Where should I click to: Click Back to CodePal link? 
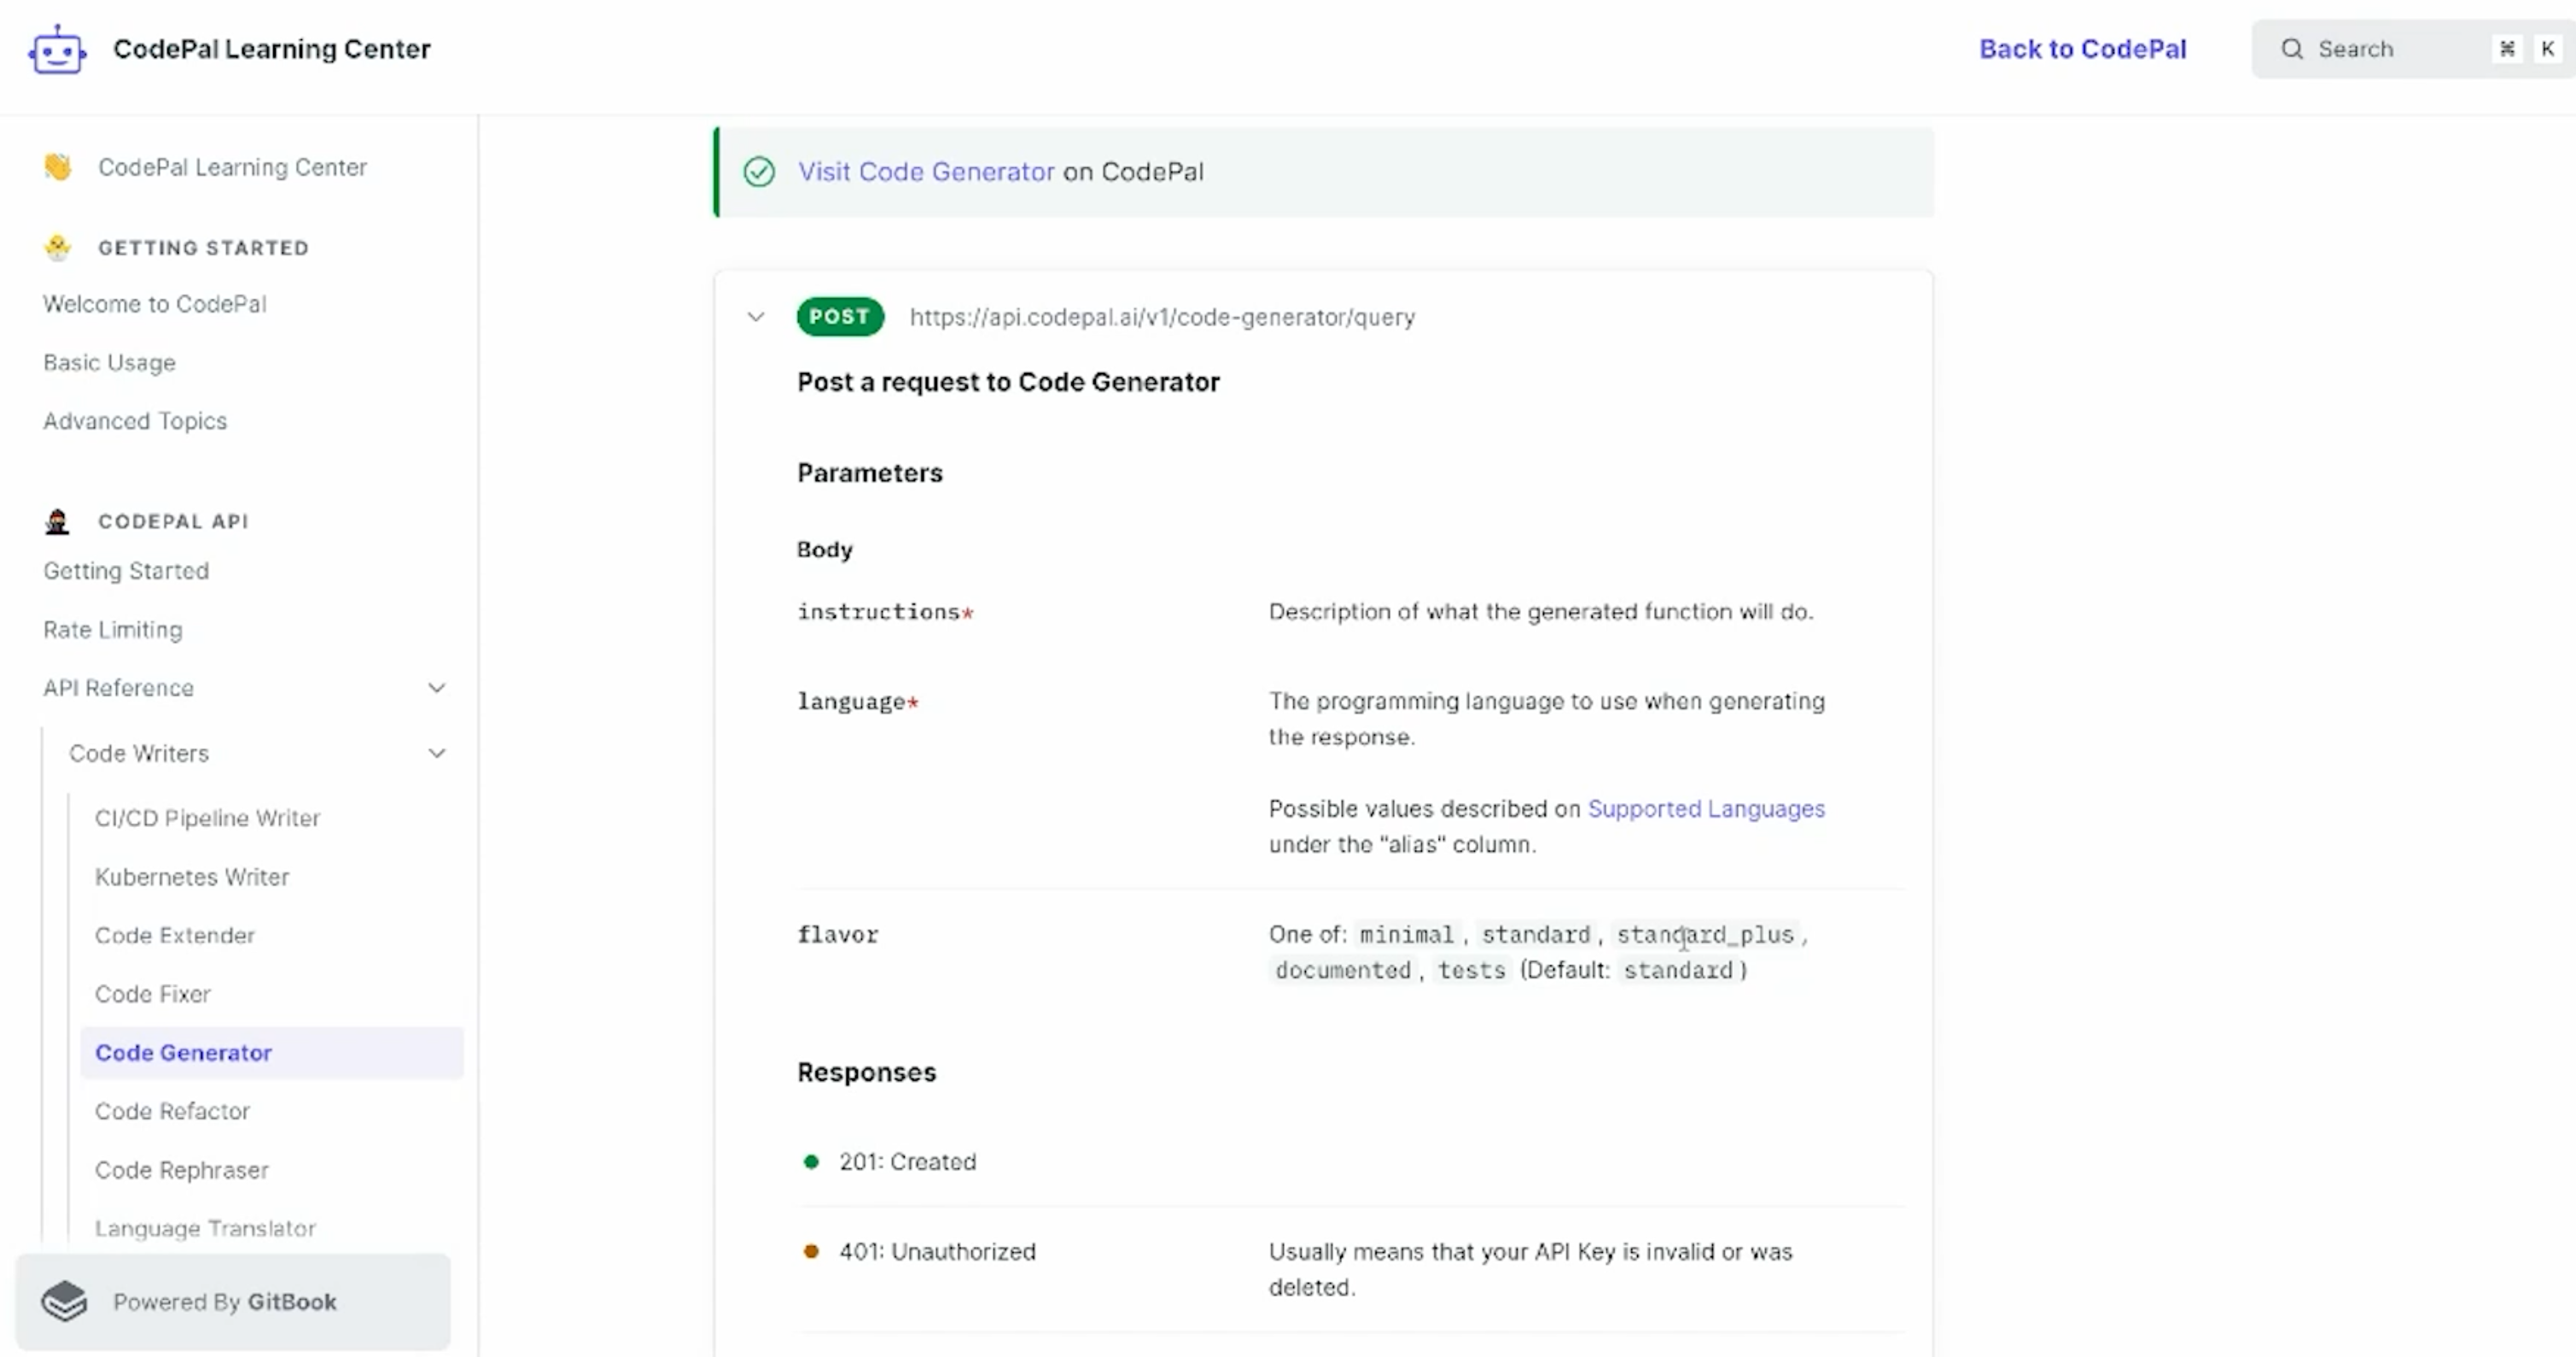click(2082, 49)
